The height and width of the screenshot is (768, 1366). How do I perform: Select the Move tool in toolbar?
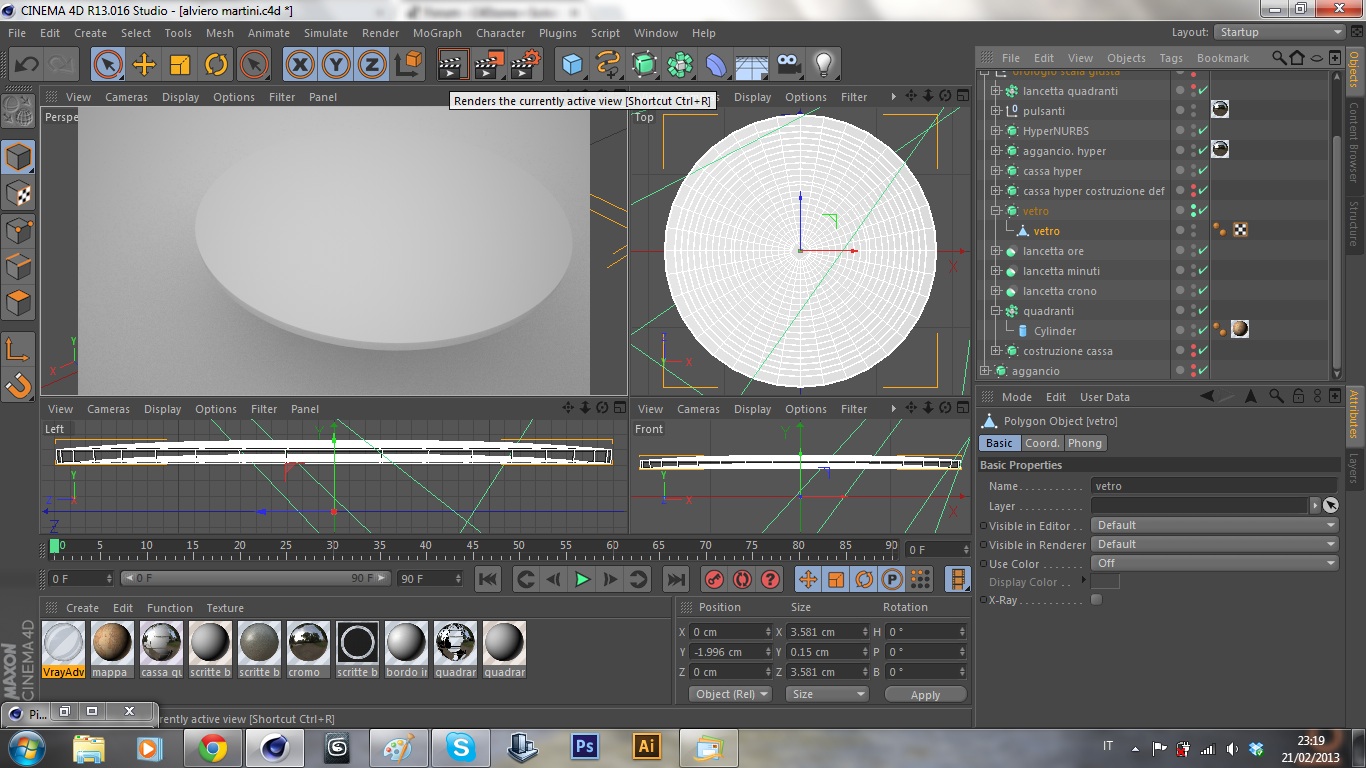(x=144, y=65)
